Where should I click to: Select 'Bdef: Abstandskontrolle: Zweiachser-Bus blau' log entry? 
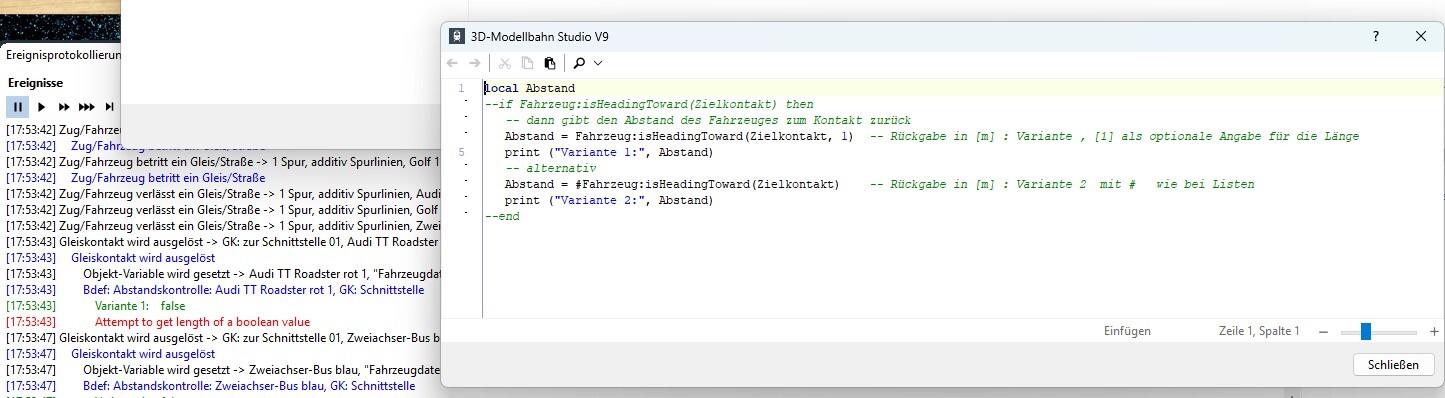pyautogui.click(x=249, y=386)
